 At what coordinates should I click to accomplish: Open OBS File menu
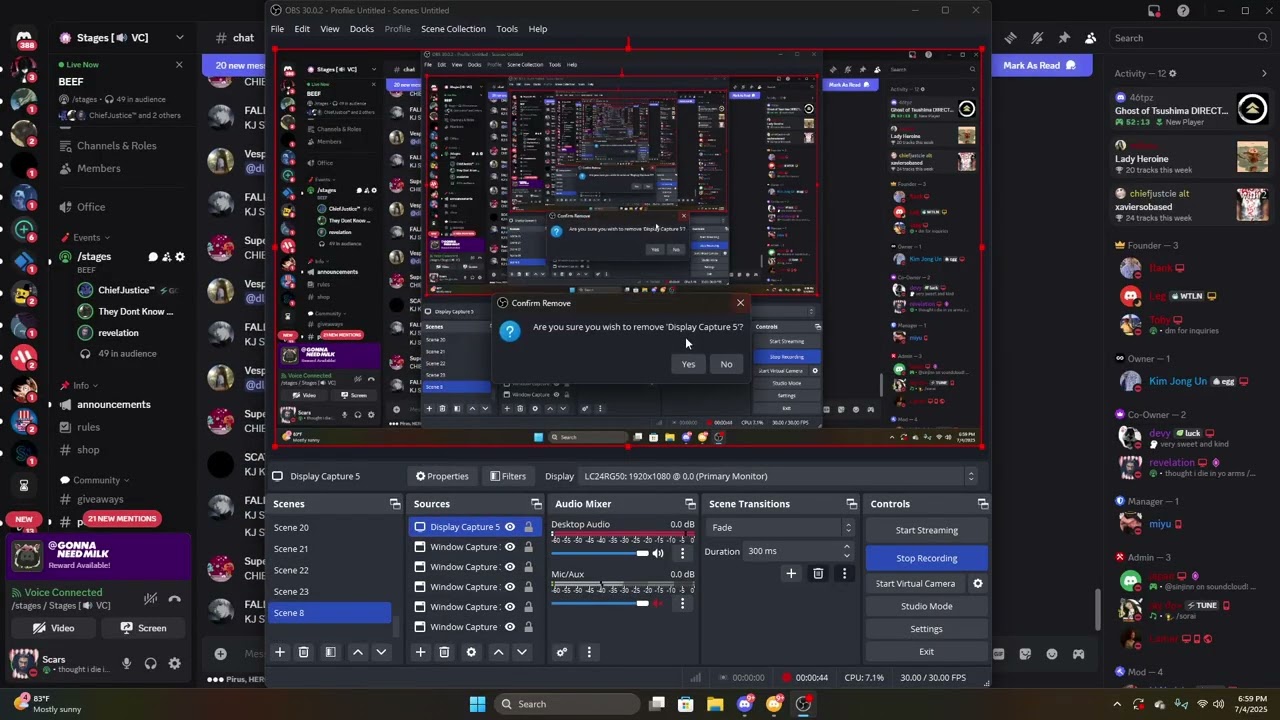pos(277,29)
